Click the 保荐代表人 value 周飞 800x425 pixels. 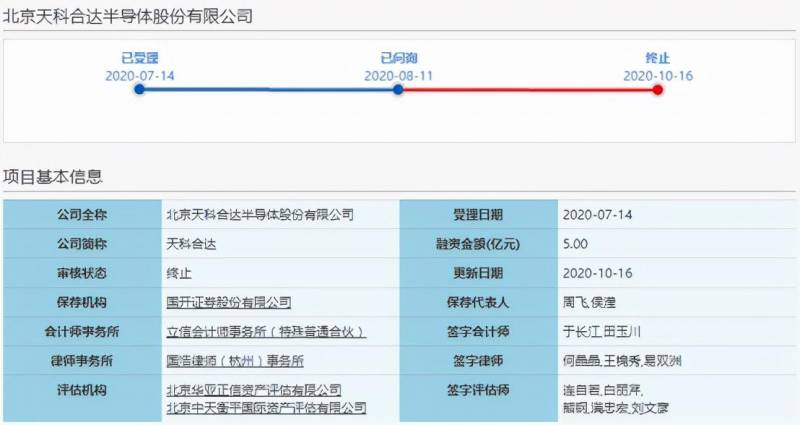pyautogui.click(x=576, y=303)
